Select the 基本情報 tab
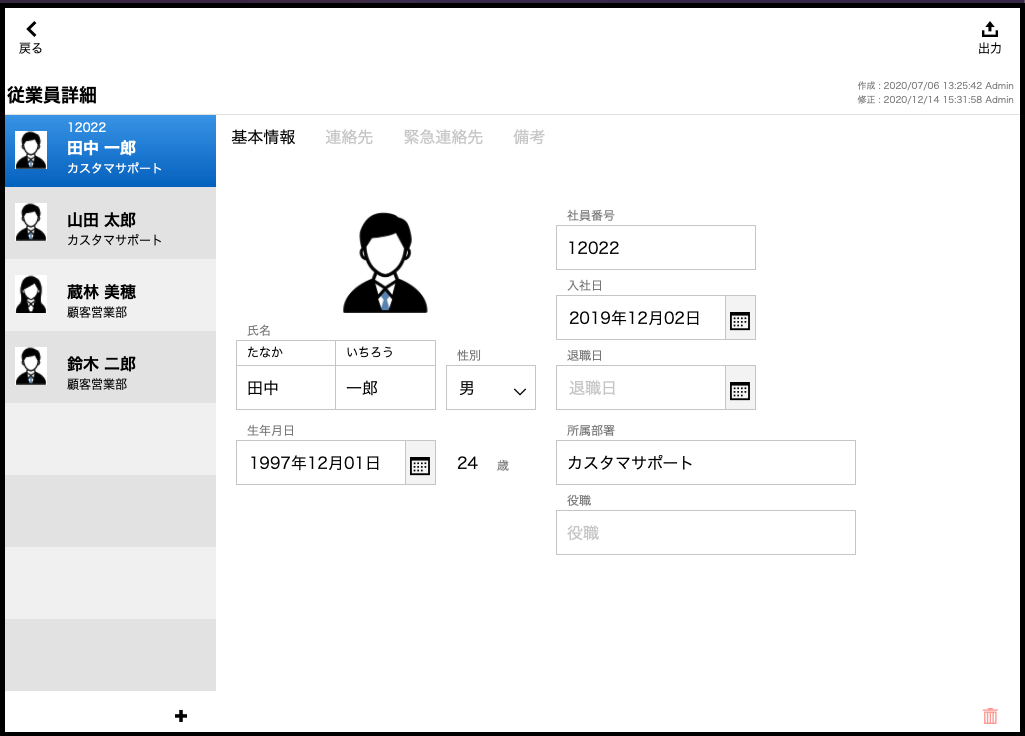The width and height of the screenshot is (1025, 736). [263, 138]
